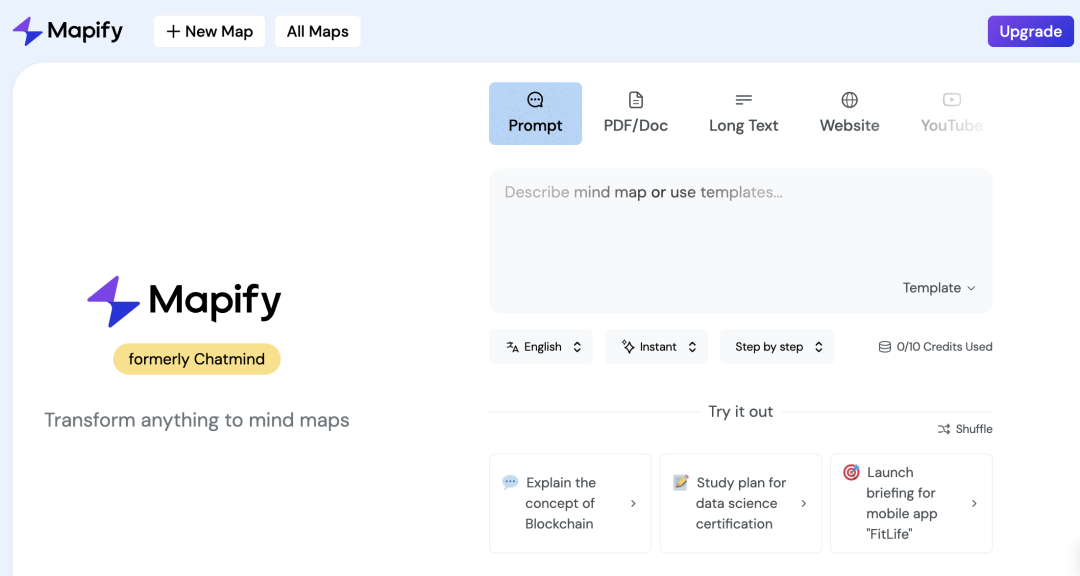Click the Try it out heading

[740, 412]
